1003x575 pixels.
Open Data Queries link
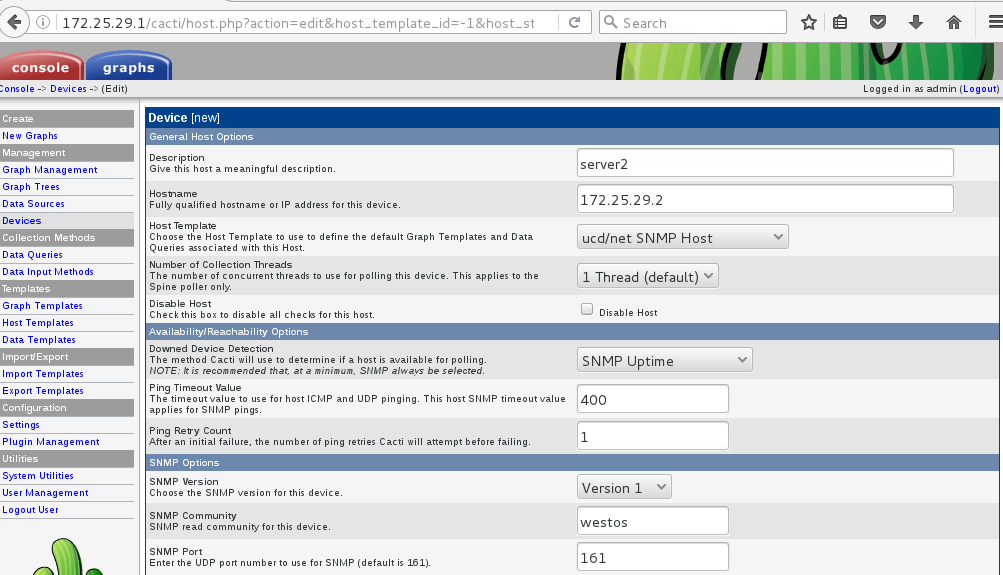[32, 255]
